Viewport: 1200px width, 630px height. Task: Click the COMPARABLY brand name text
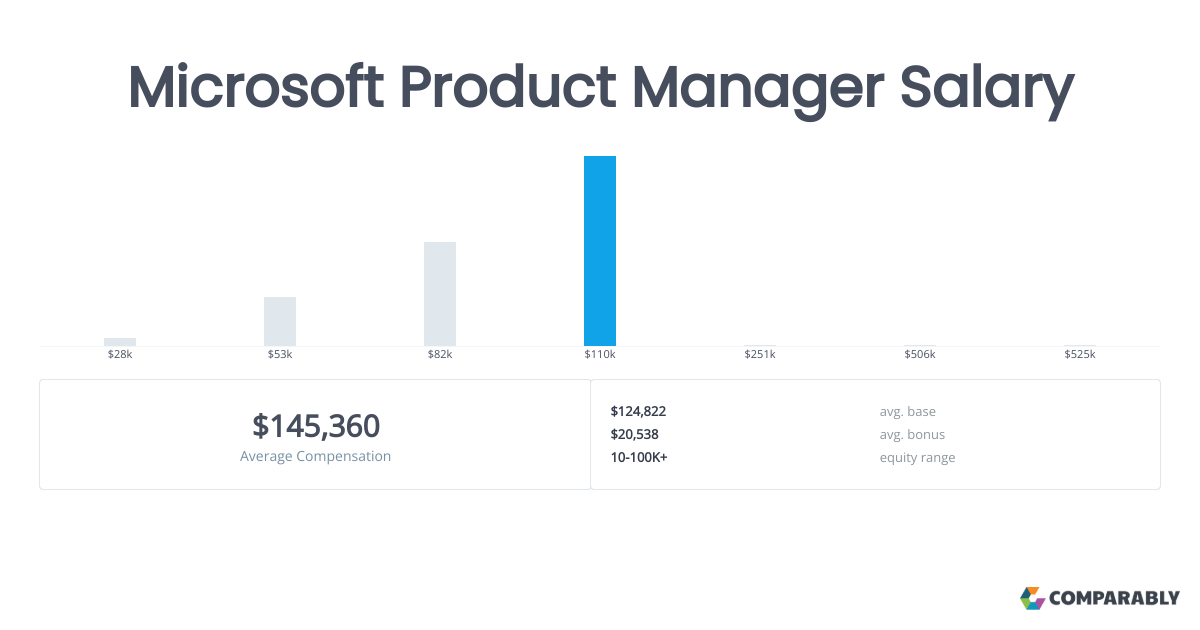(x=1115, y=599)
